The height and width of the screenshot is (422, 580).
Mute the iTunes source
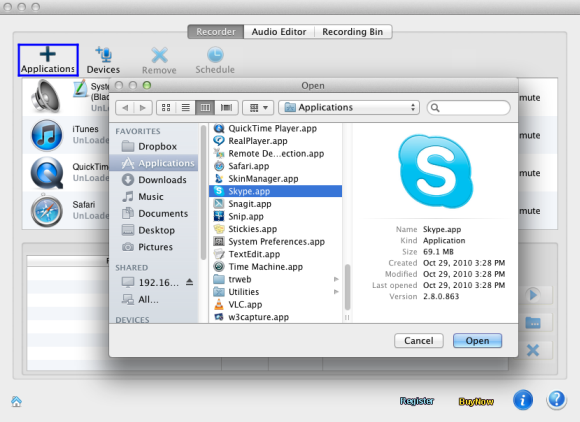tap(530, 135)
